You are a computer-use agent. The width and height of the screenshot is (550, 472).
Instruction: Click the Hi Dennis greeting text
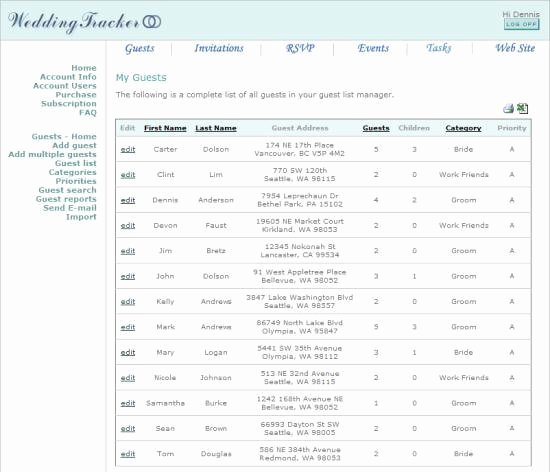[521, 14]
